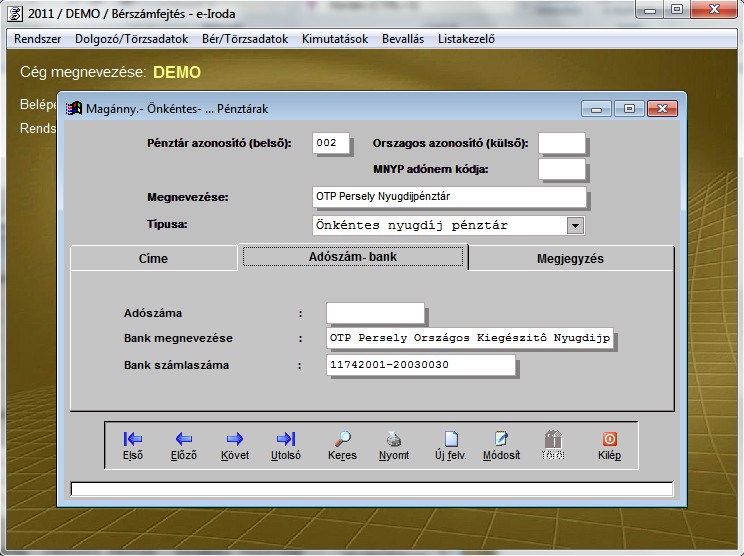Select the Adószám- bank tab
Screen dimensions: 744x556
[x=354, y=258]
